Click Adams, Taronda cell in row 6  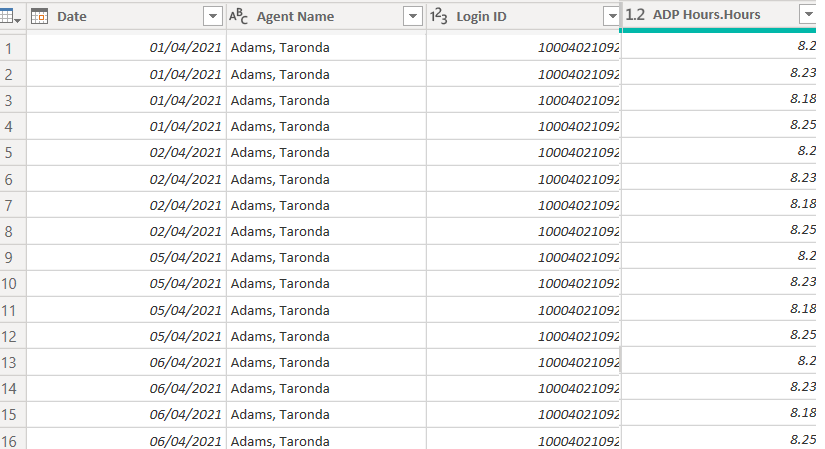pyautogui.click(x=326, y=179)
